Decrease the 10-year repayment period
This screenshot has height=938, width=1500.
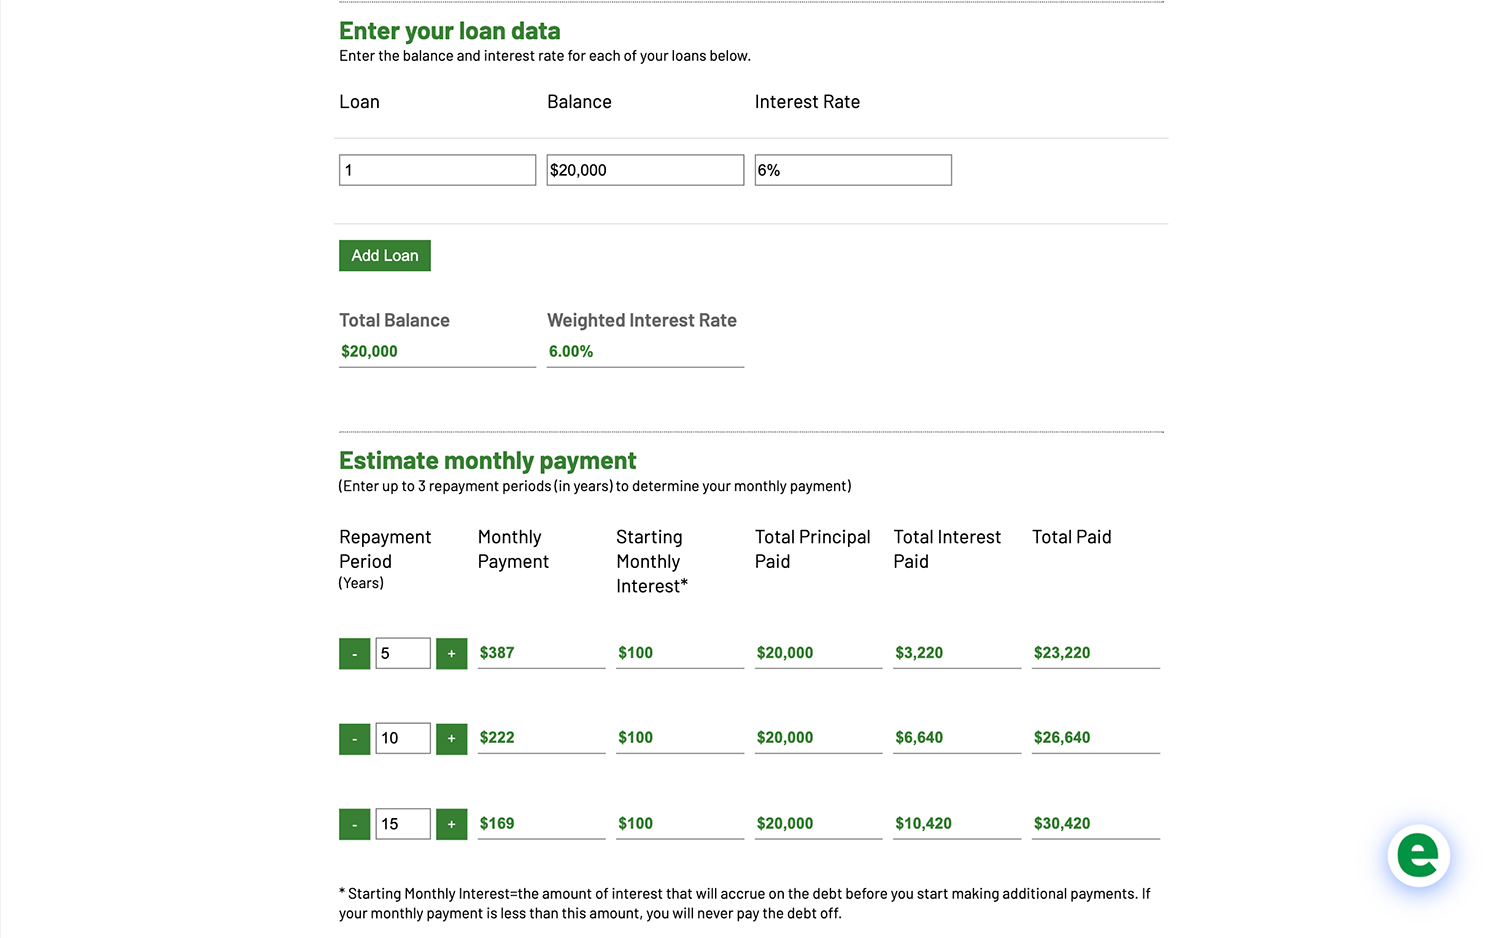(354, 737)
